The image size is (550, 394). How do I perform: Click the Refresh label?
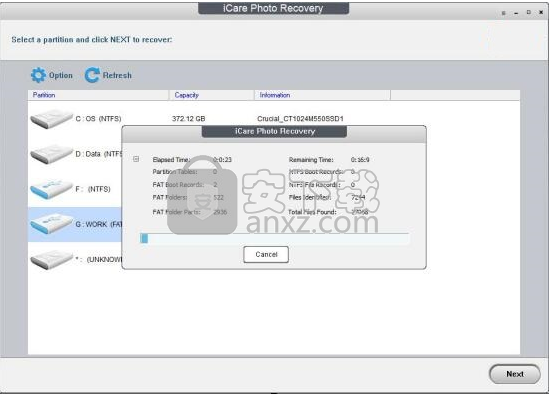pyautogui.click(x=117, y=75)
